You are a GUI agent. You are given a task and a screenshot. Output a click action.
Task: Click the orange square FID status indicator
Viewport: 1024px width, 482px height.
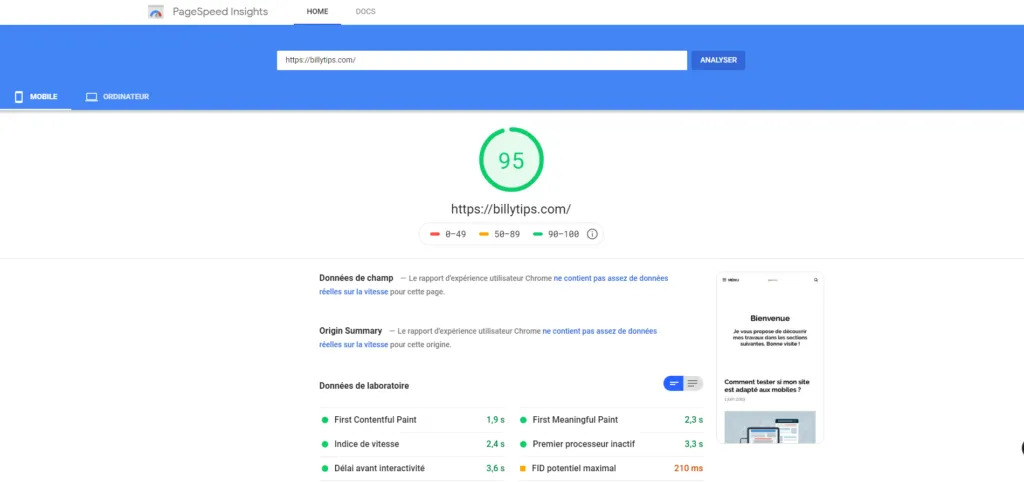[x=523, y=468]
